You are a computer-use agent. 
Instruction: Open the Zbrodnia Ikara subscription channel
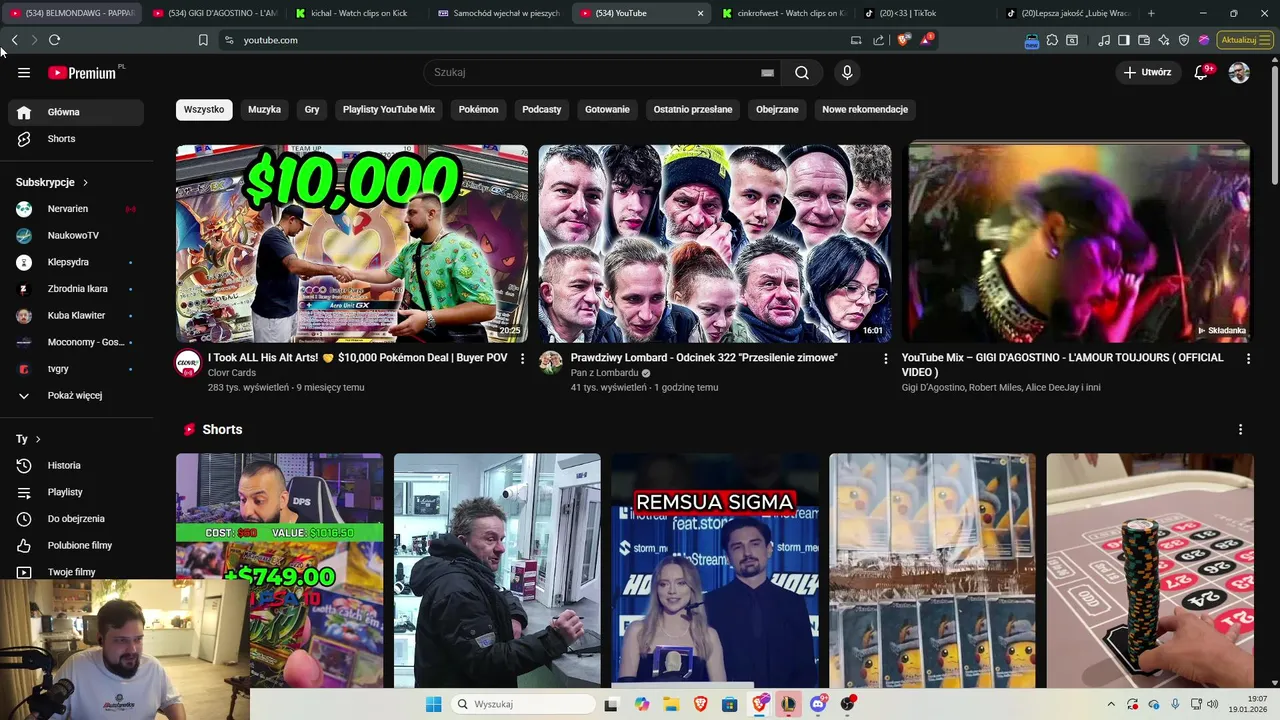click(x=76, y=289)
